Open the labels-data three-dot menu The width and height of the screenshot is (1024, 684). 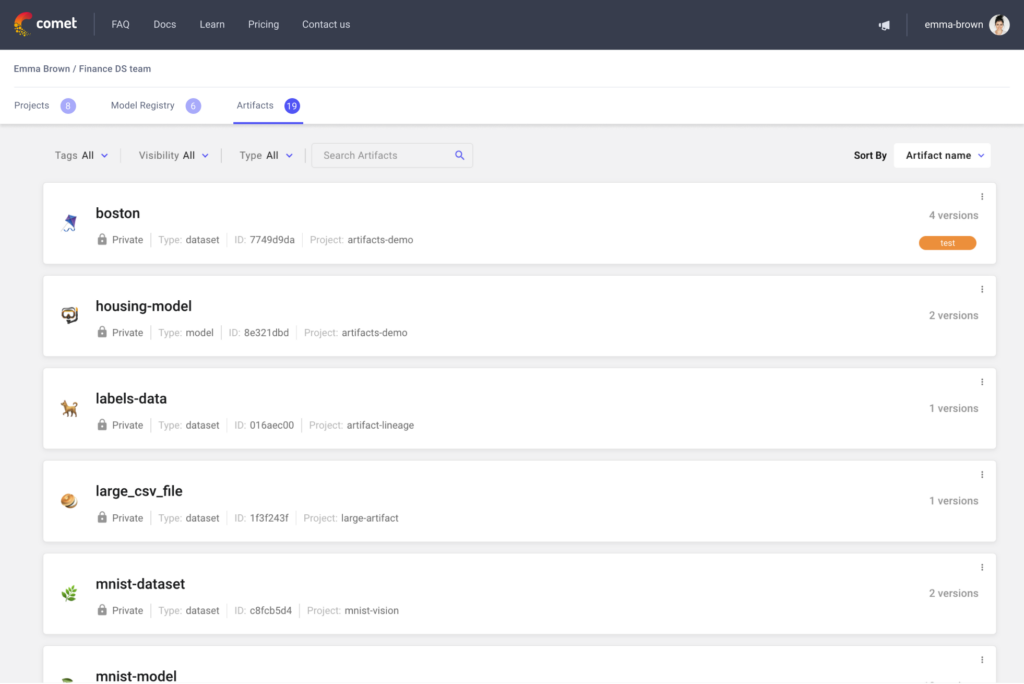[x=982, y=382]
